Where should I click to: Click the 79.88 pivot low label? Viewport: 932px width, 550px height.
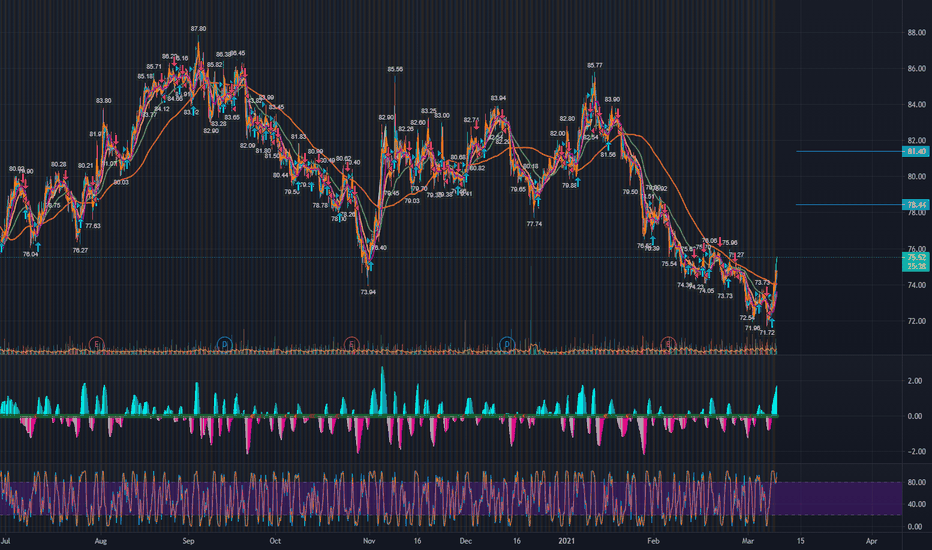(569, 186)
